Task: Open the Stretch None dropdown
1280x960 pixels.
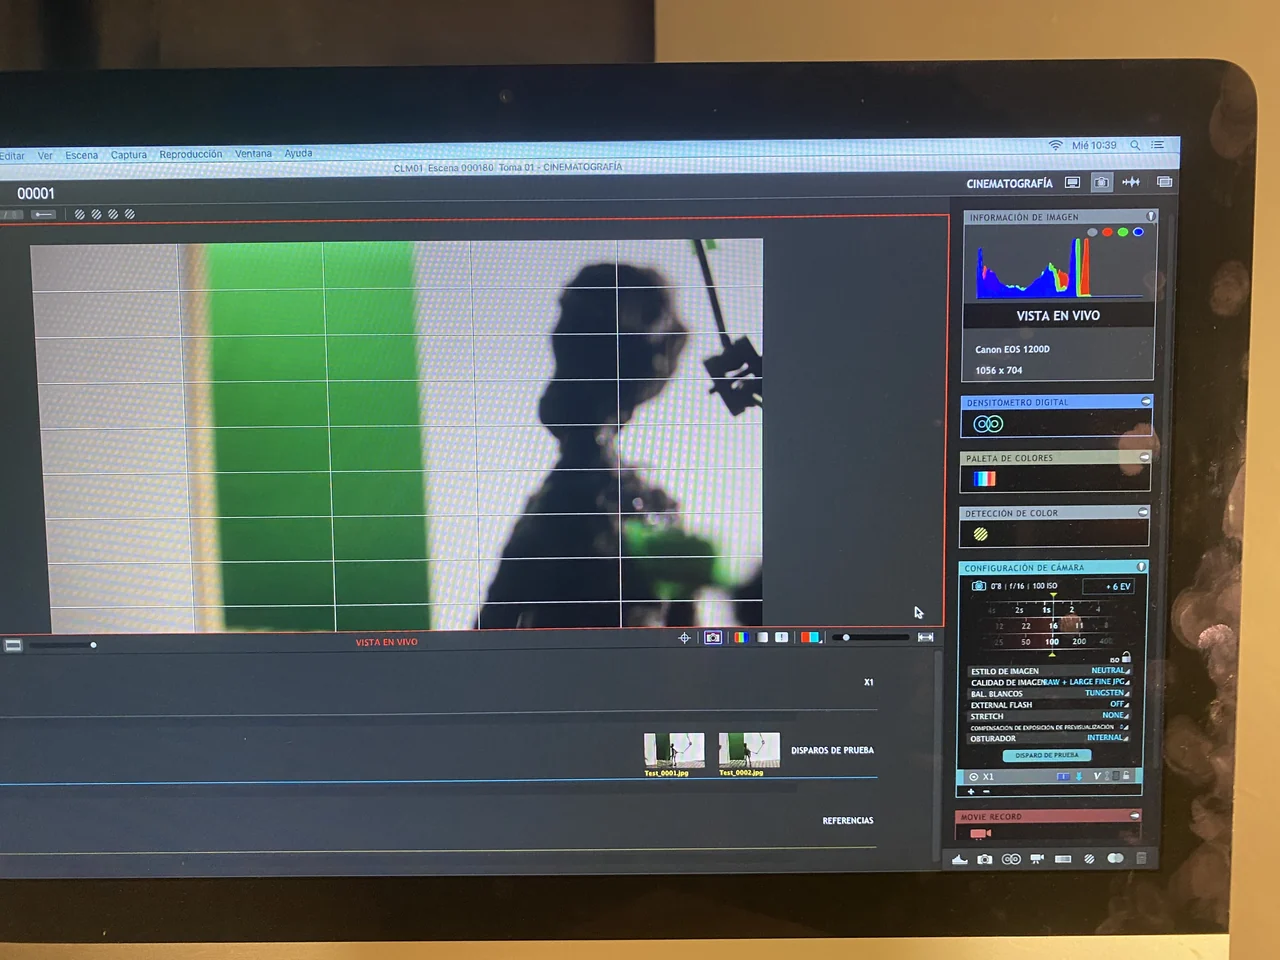Action: [1115, 715]
